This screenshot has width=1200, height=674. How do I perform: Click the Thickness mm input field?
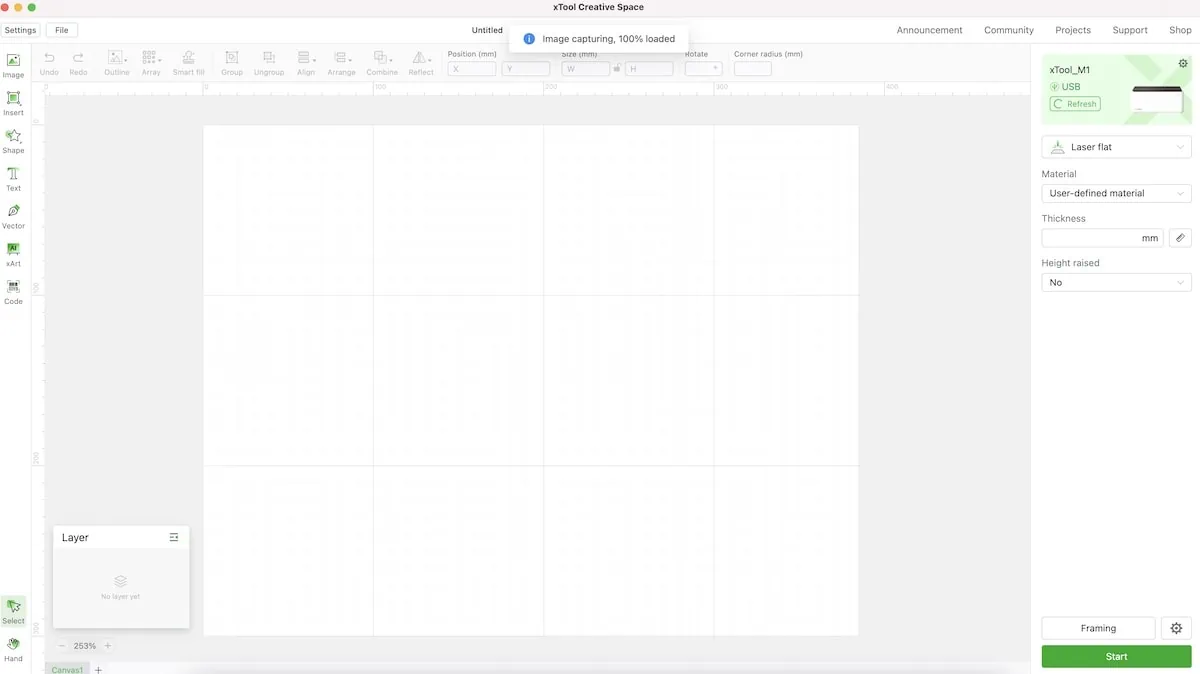1102,238
